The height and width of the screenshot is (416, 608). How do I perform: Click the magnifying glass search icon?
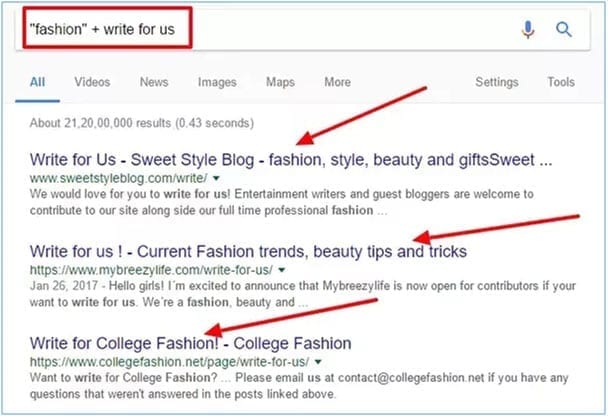(x=563, y=29)
